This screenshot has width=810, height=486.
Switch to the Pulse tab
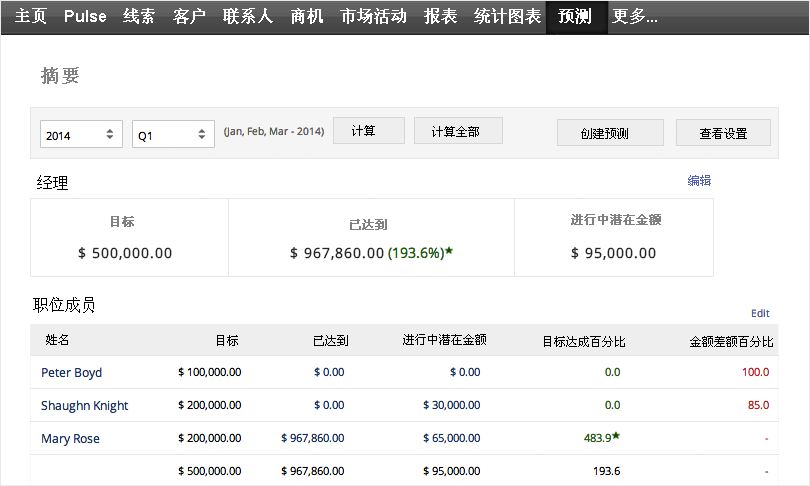pos(85,16)
